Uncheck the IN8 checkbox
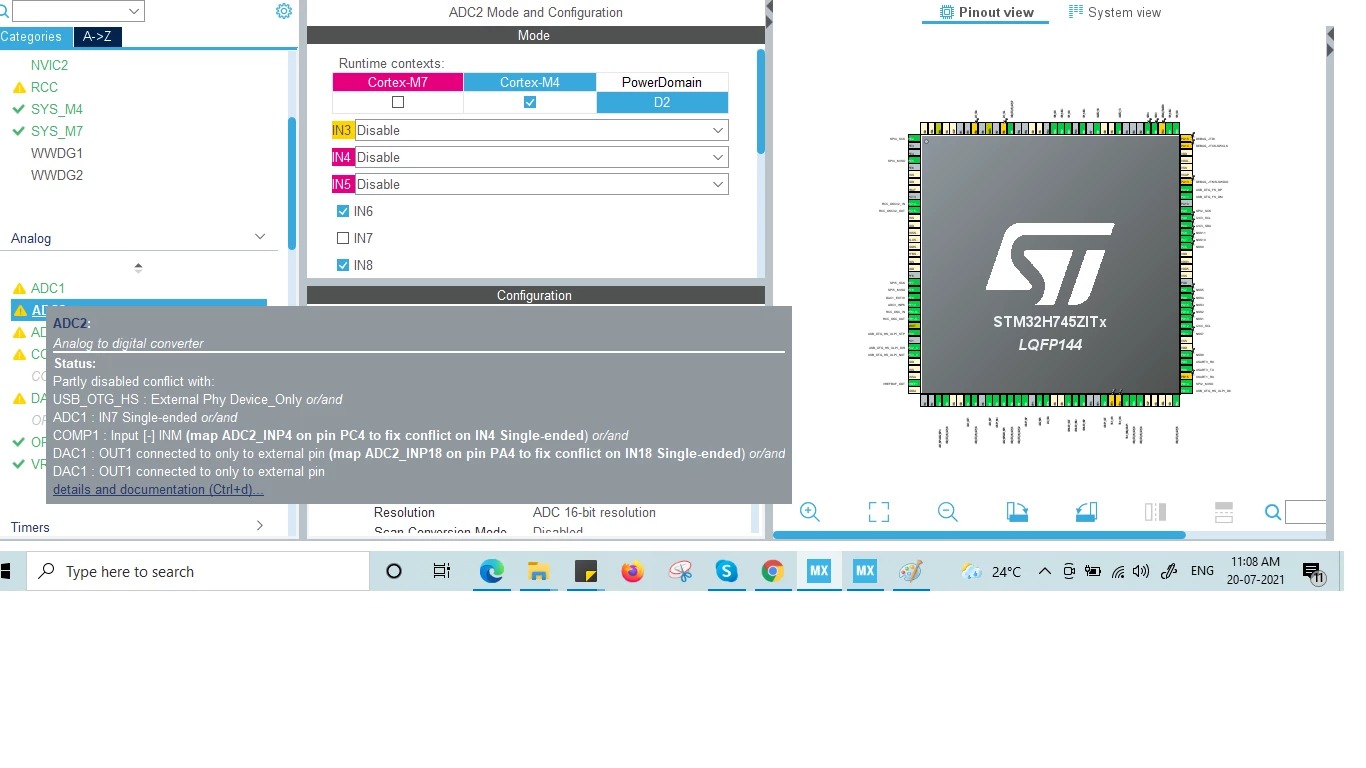1366x768 pixels. (x=343, y=265)
